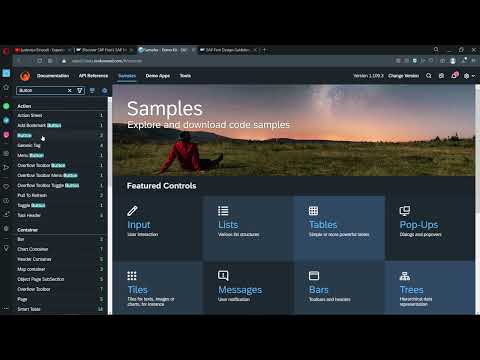The height and width of the screenshot is (360, 480).
Task: Open the Overflow Toolbar Menu Button entry
Action: coord(60,175)
